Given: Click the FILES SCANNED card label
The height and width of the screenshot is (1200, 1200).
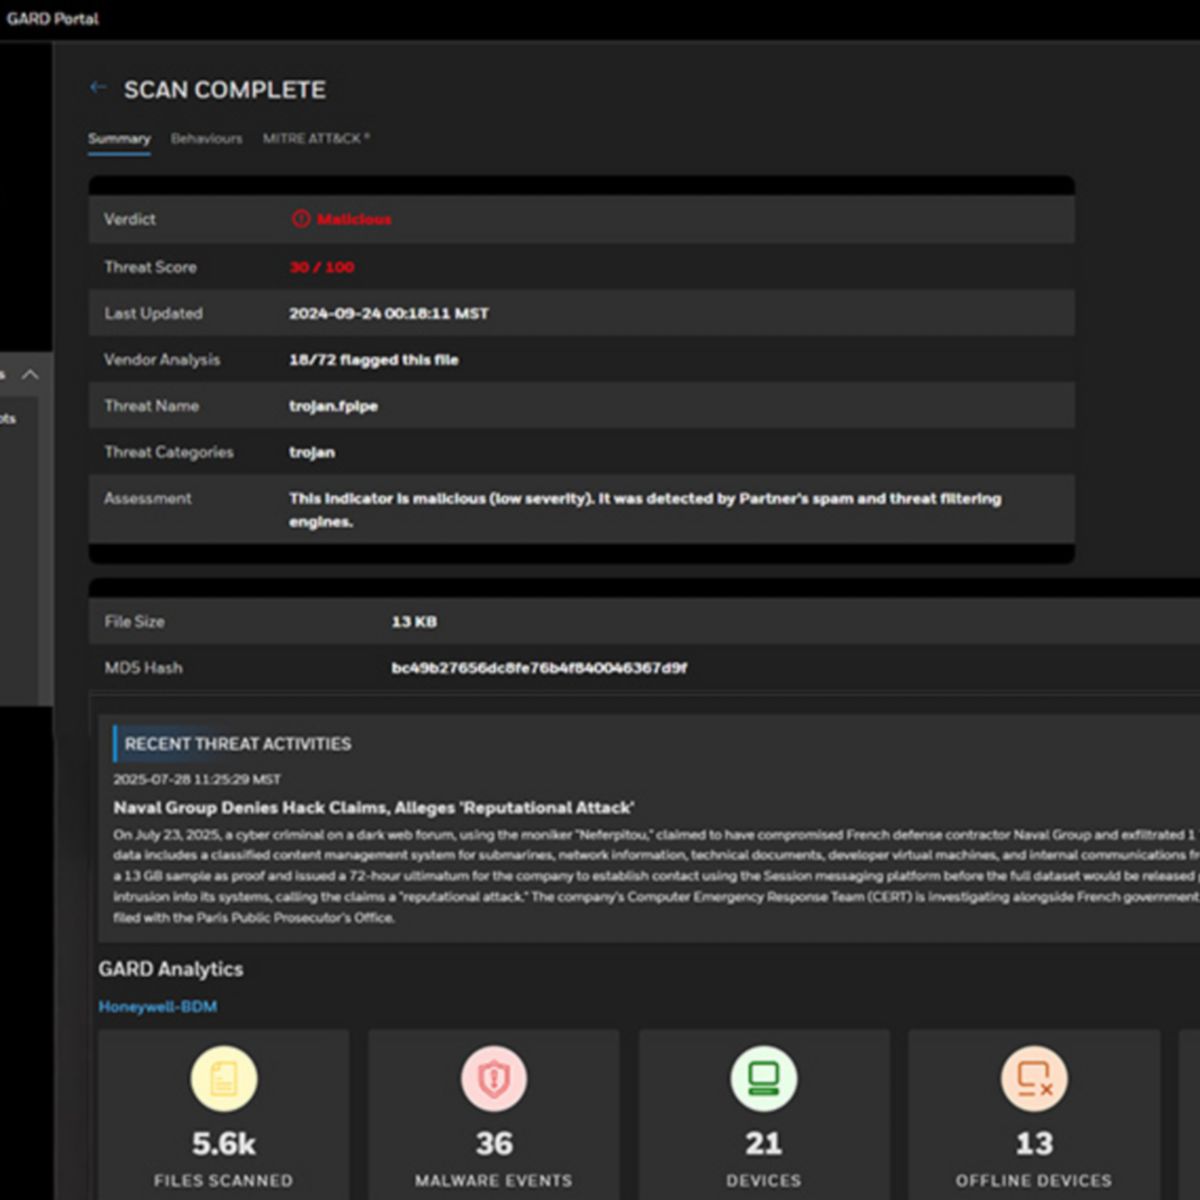Looking at the screenshot, I should coord(224,1181).
